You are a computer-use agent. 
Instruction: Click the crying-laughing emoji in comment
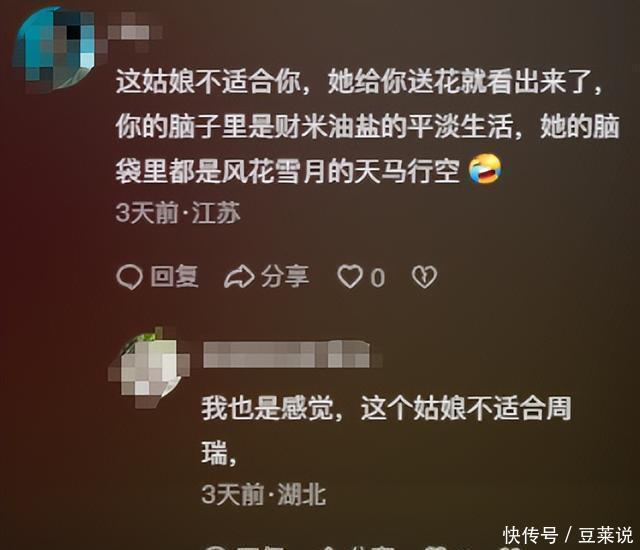(485, 169)
